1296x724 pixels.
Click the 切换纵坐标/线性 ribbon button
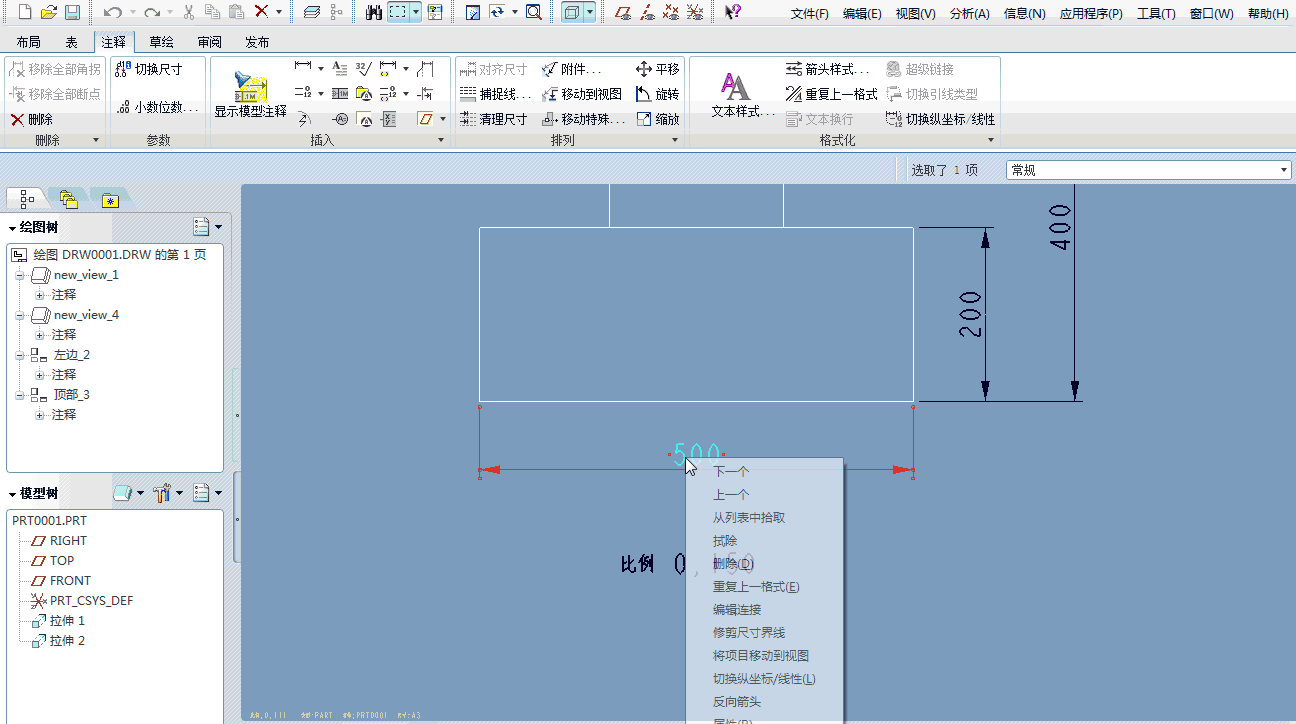941,119
